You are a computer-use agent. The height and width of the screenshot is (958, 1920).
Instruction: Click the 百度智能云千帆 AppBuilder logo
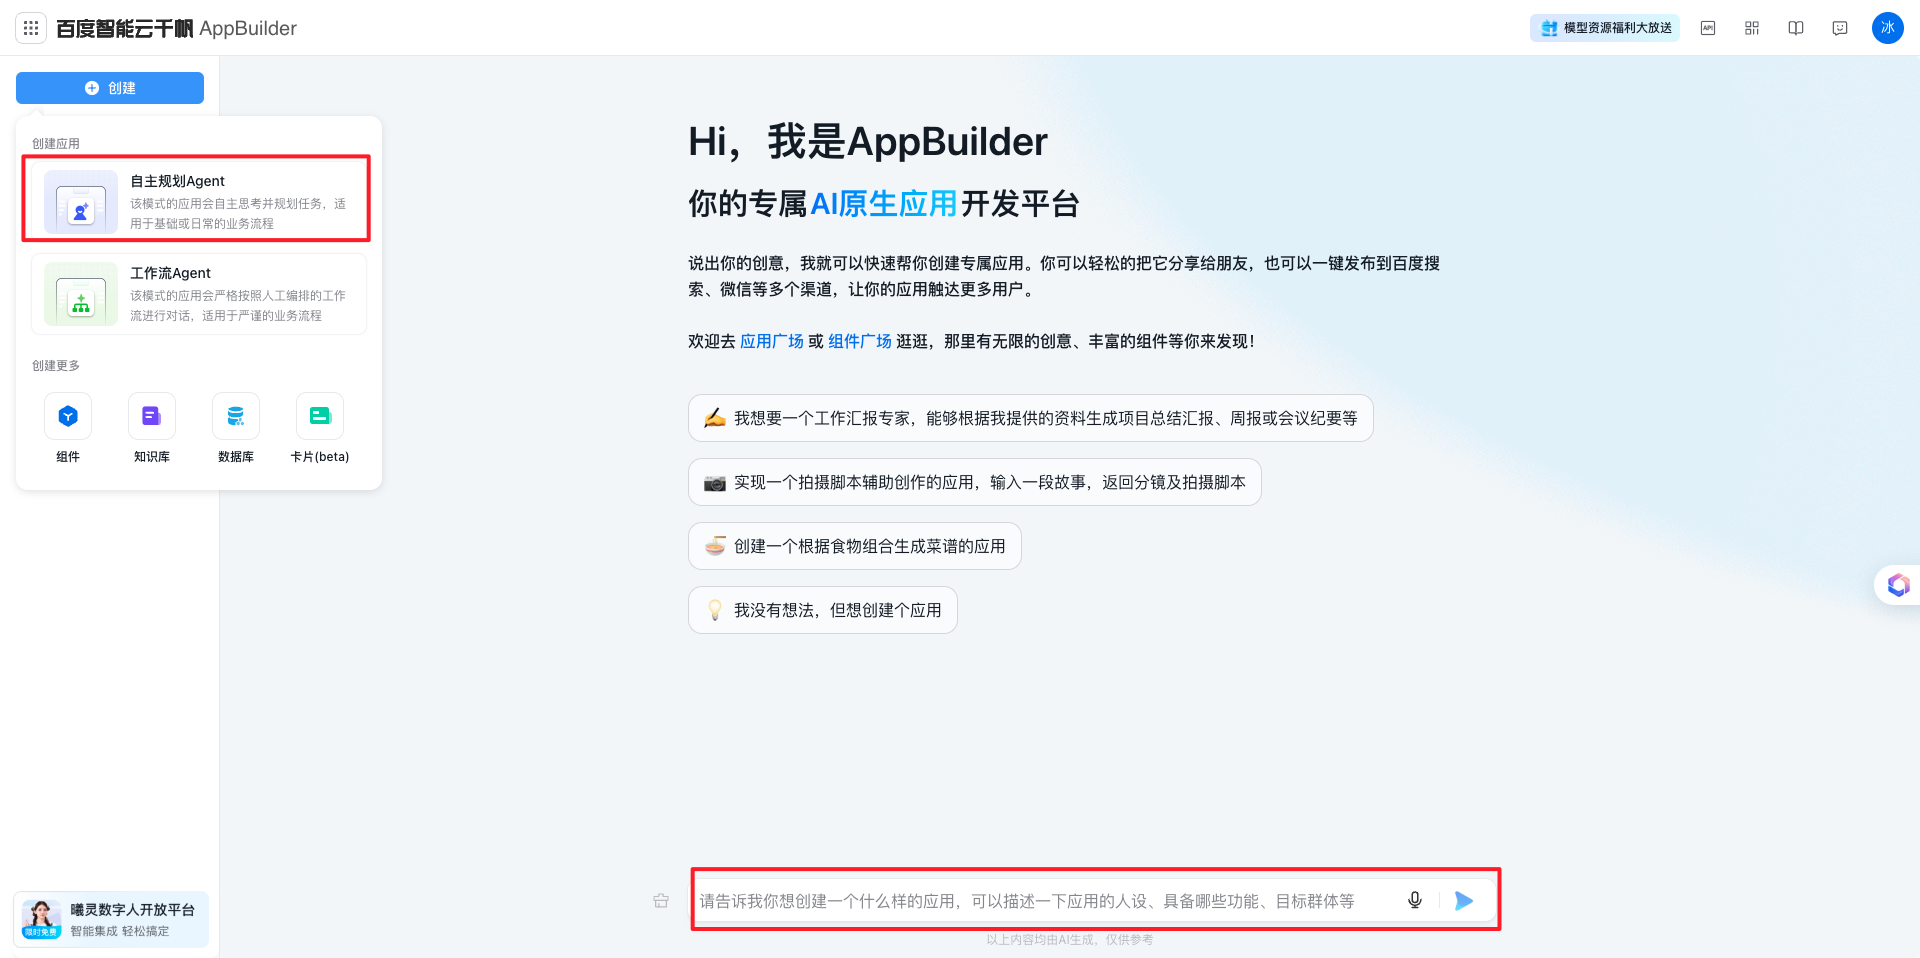176,28
